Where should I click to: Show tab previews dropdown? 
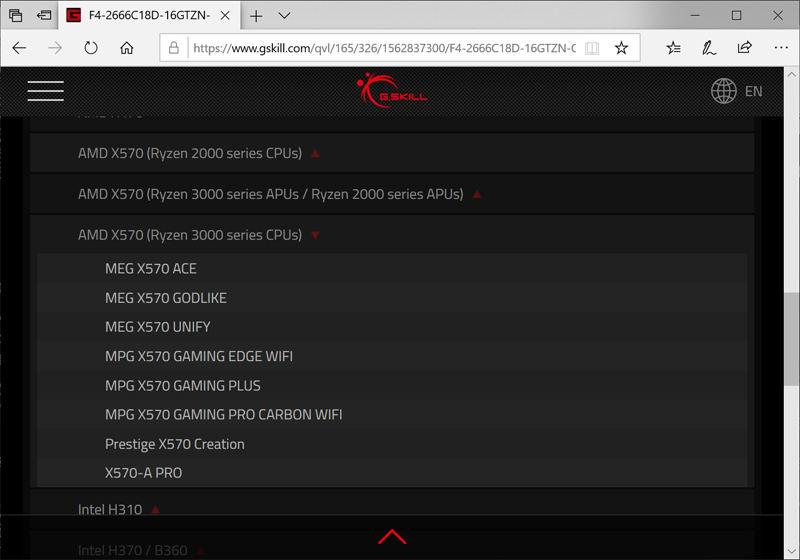(284, 16)
